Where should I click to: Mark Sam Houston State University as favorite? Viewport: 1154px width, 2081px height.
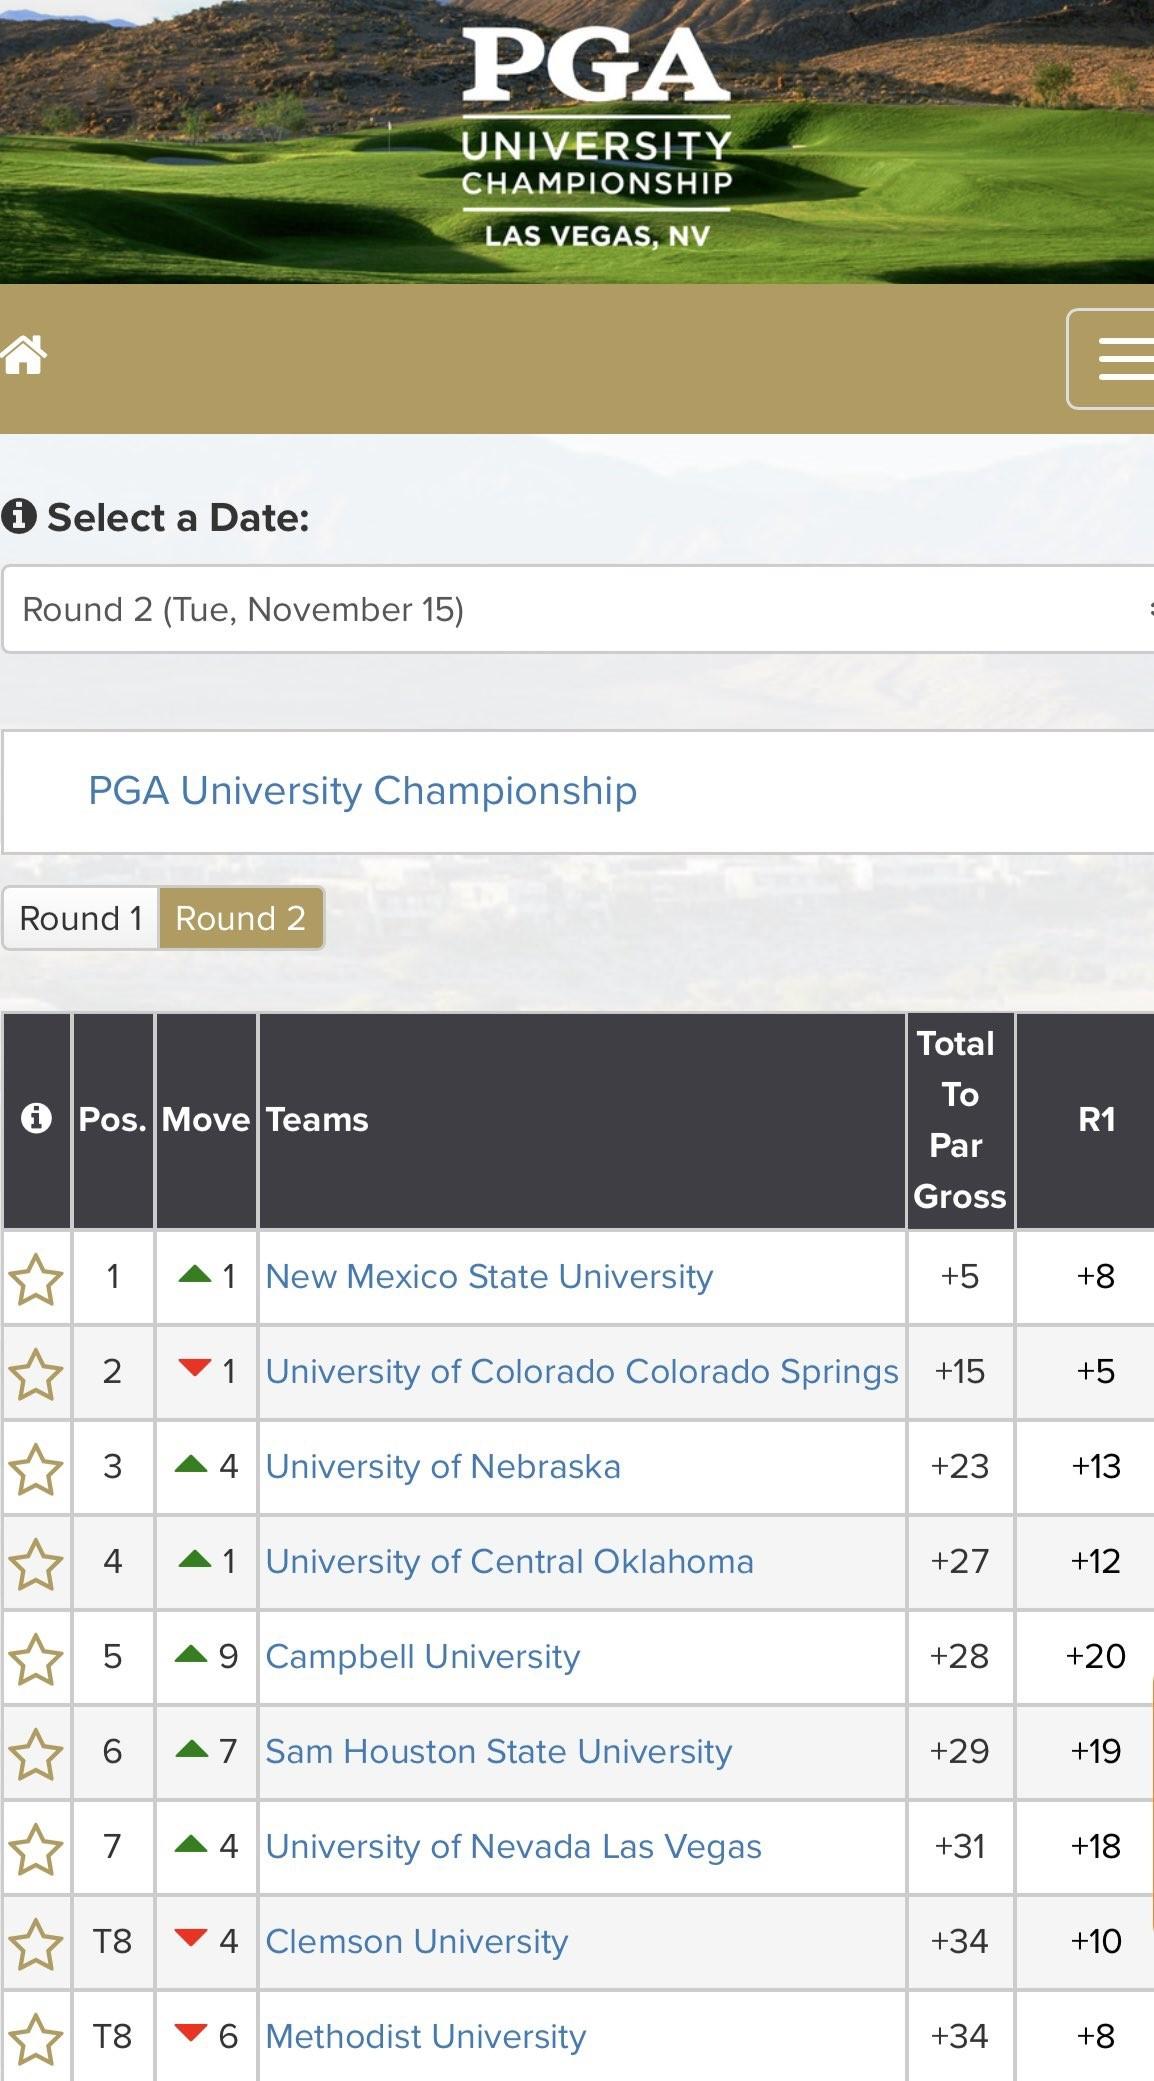tap(36, 1754)
